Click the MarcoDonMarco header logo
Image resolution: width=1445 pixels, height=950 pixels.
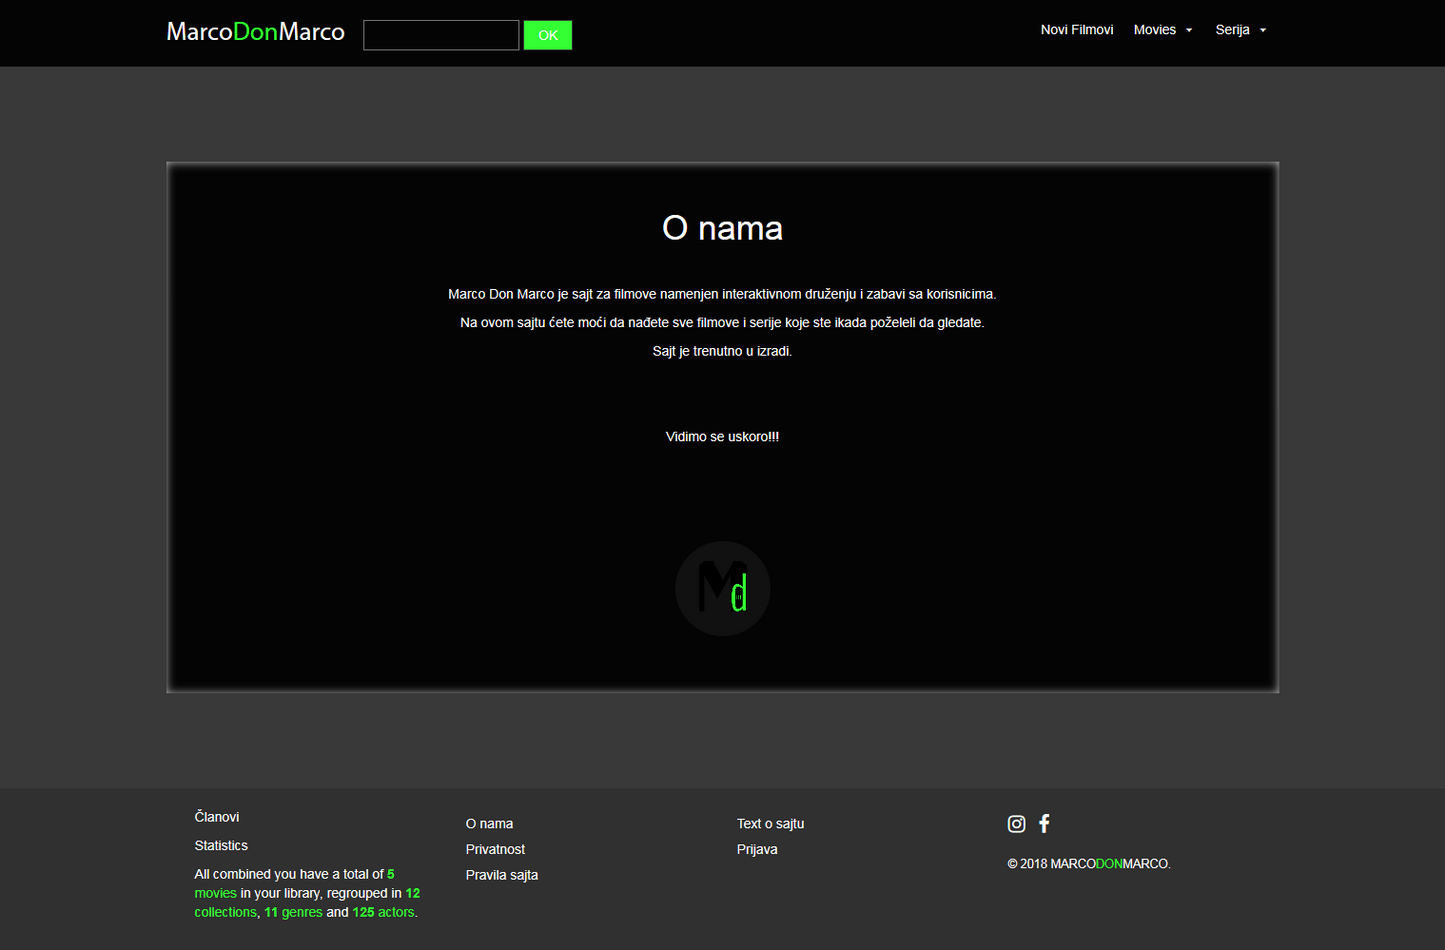(255, 32)
